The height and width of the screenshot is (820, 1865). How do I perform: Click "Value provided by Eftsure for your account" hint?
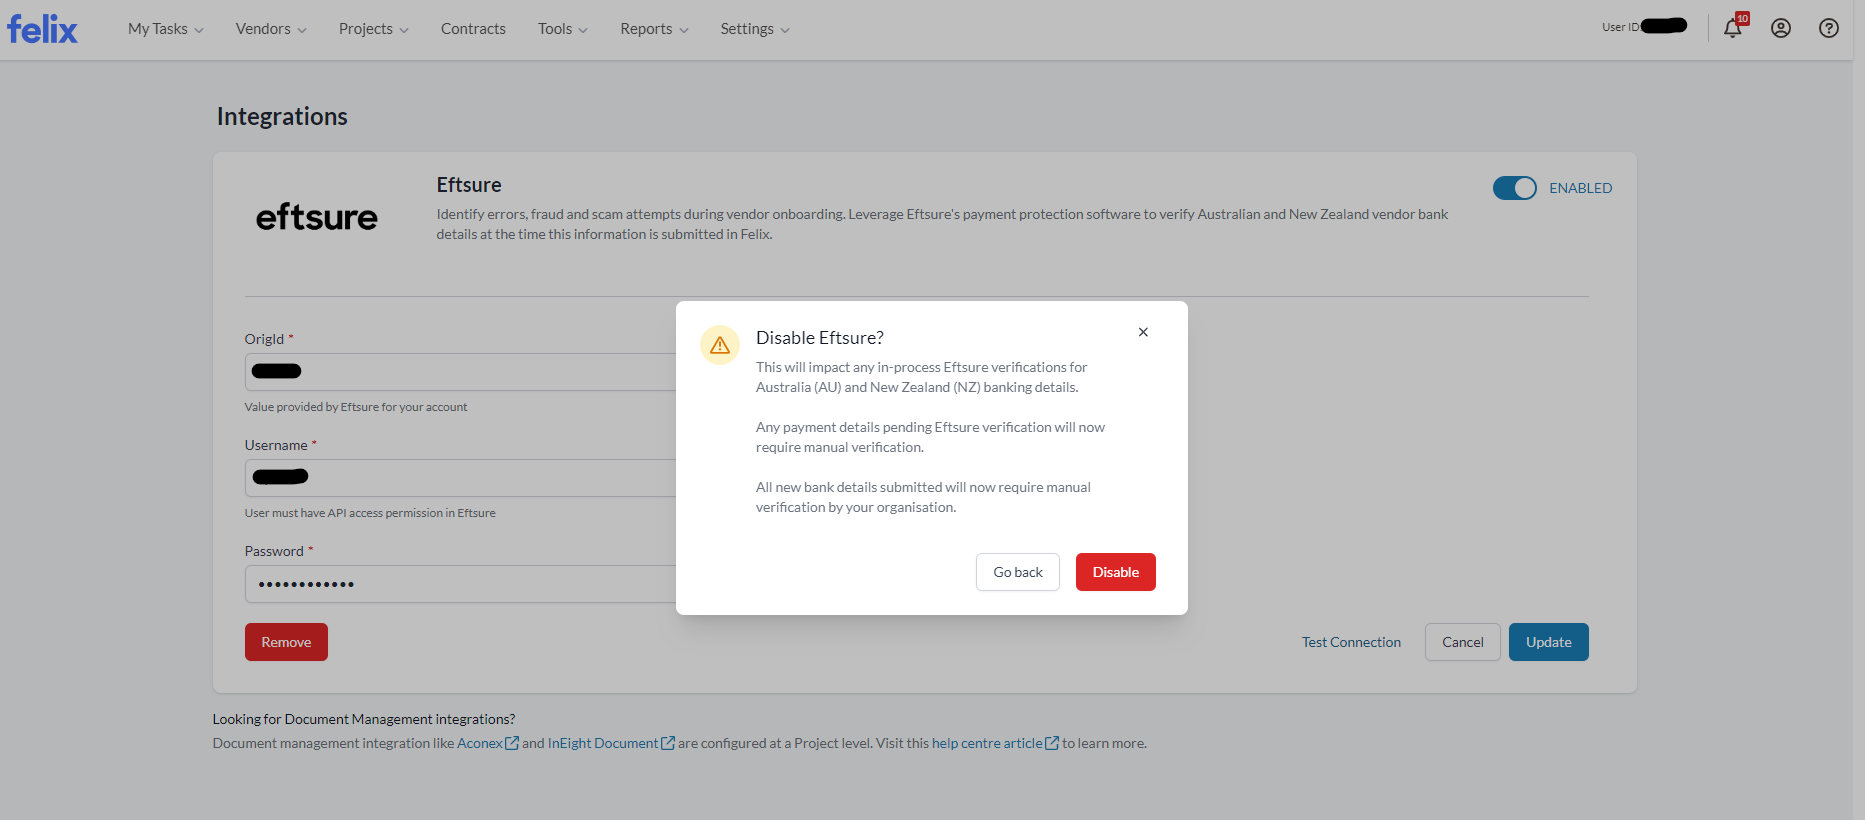(x=356, y=407)
